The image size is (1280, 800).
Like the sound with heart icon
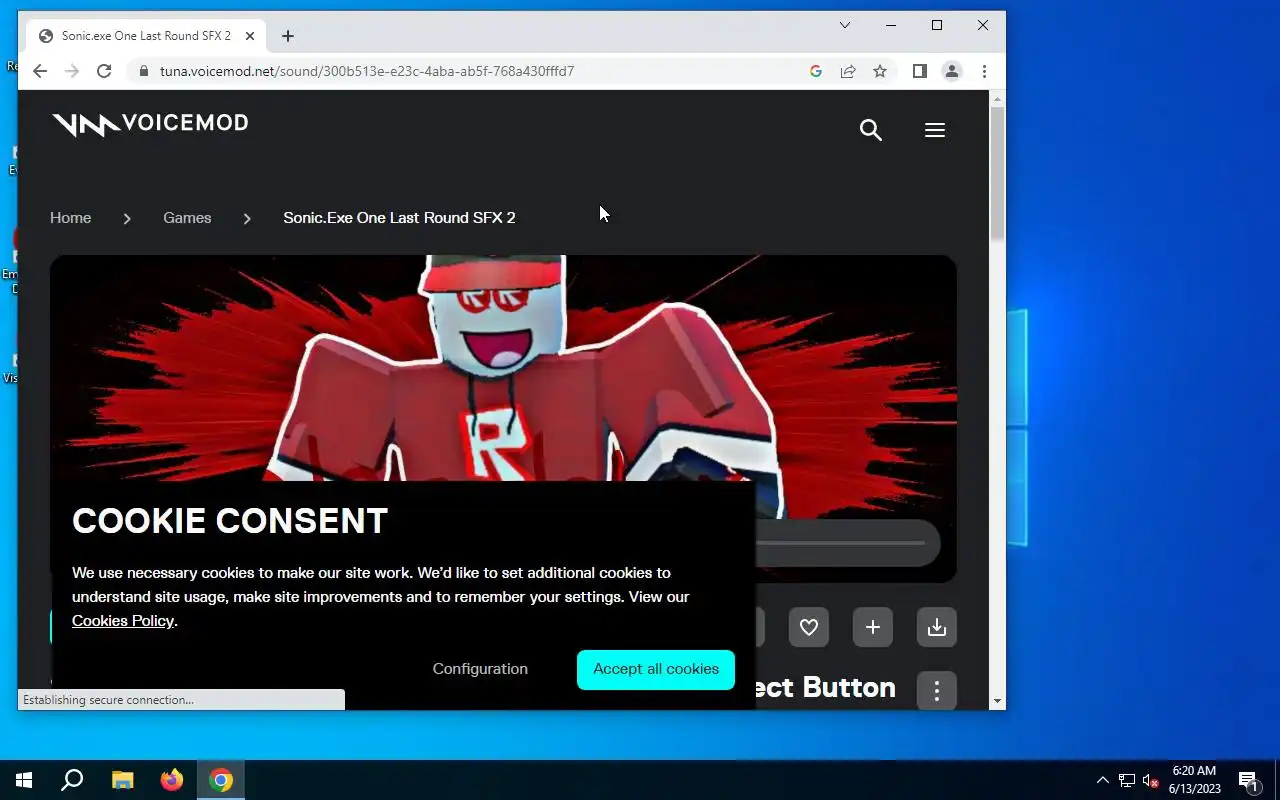[809, 627]
